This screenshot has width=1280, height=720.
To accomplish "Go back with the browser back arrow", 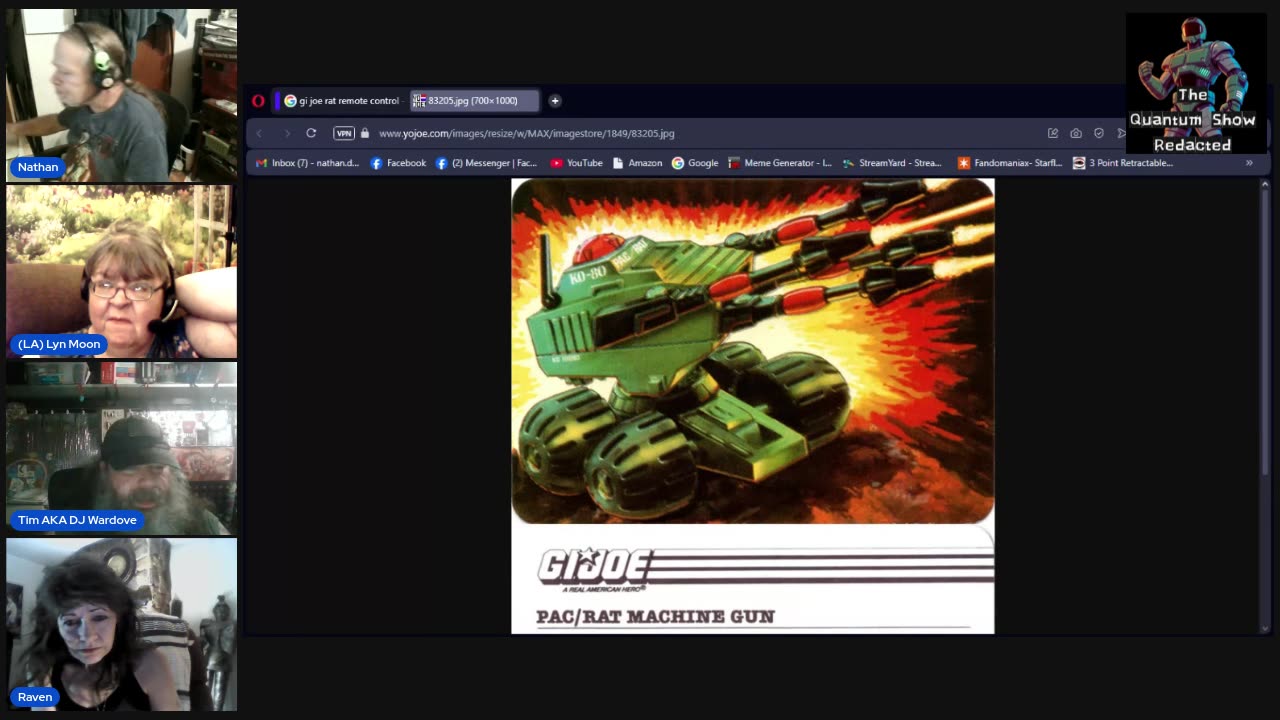I will 259,133.
